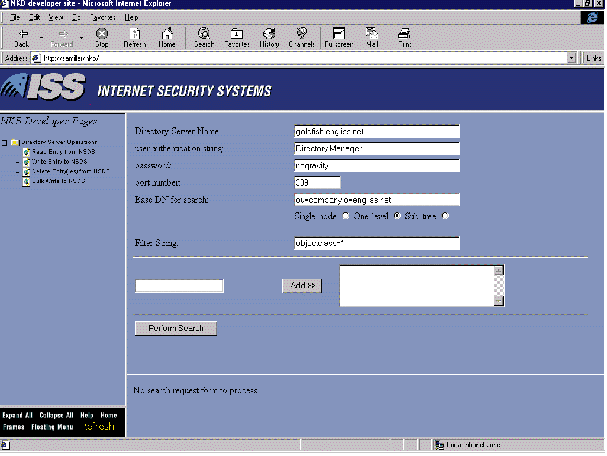Screen dimensions: 607x456
Task: Click the Stop icon in the toolbar
Action: click(x=102, y=37)
